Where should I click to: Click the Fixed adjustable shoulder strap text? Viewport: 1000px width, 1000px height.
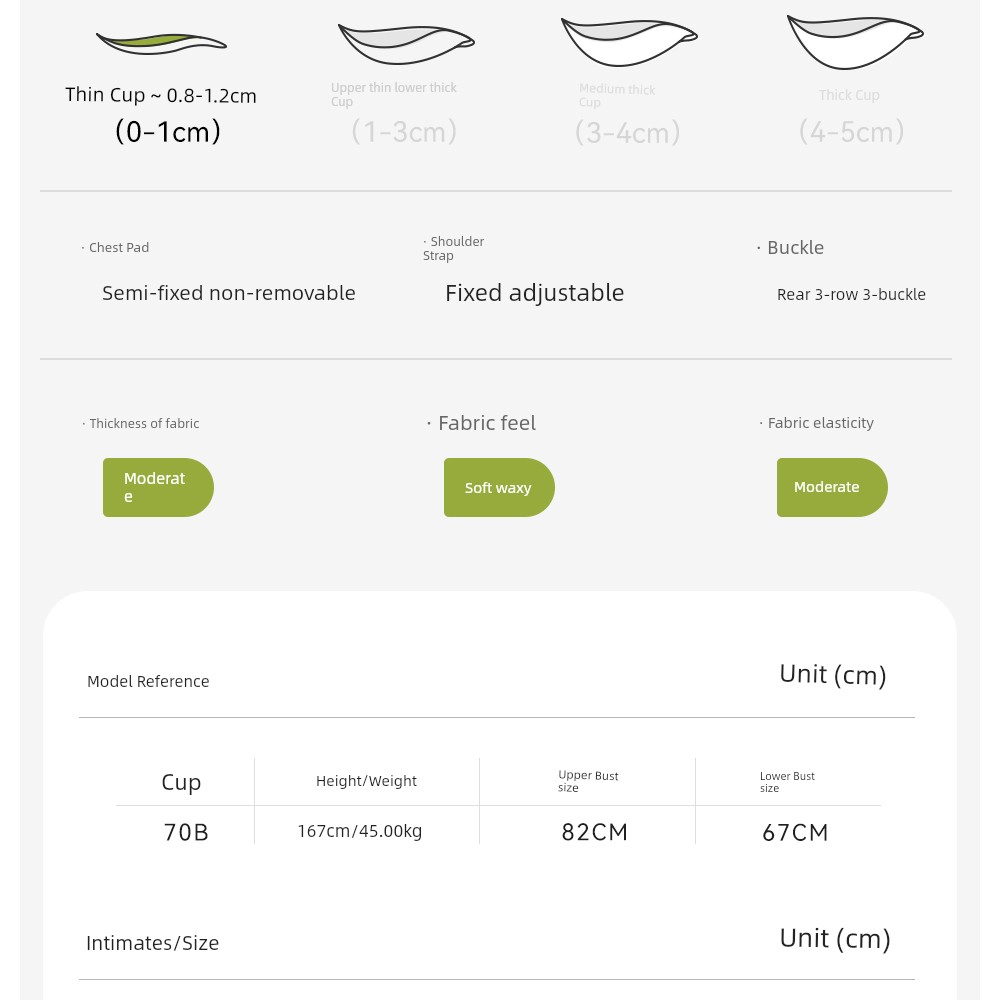[x=534, y=293]
